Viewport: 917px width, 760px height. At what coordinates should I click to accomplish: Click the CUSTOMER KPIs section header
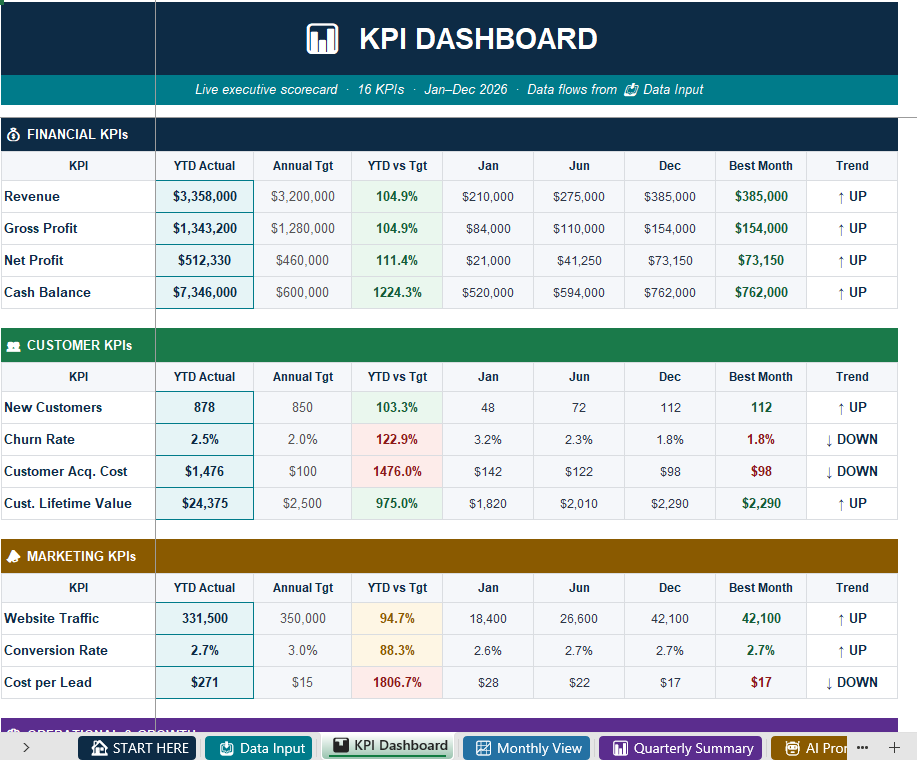click(449, 346)
